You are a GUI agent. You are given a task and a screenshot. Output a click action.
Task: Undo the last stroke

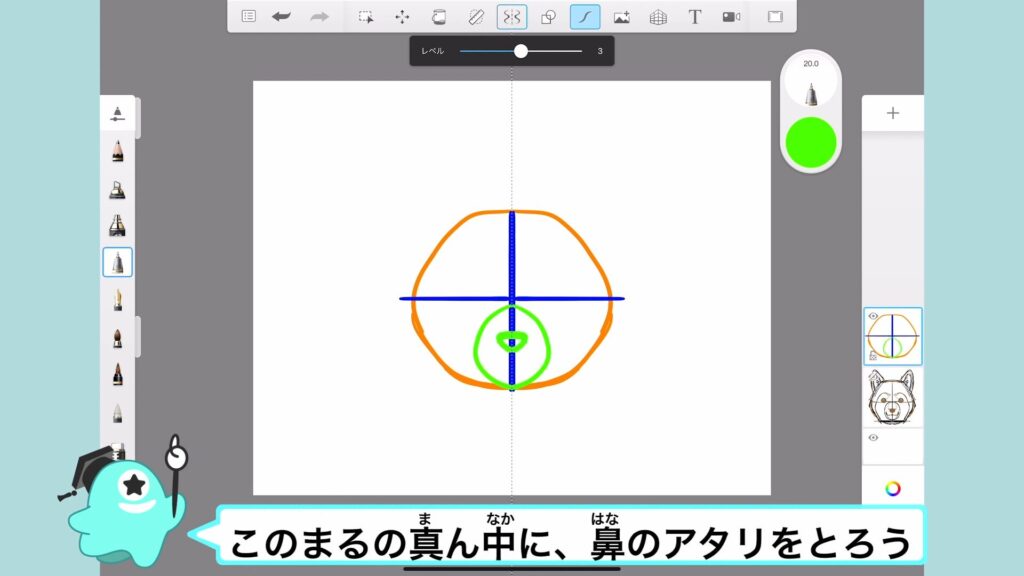[x=282, y=17]
